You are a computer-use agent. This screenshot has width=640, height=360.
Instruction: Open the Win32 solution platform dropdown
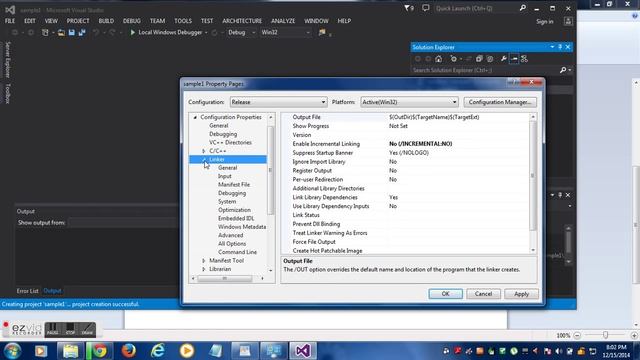point(286,32)
